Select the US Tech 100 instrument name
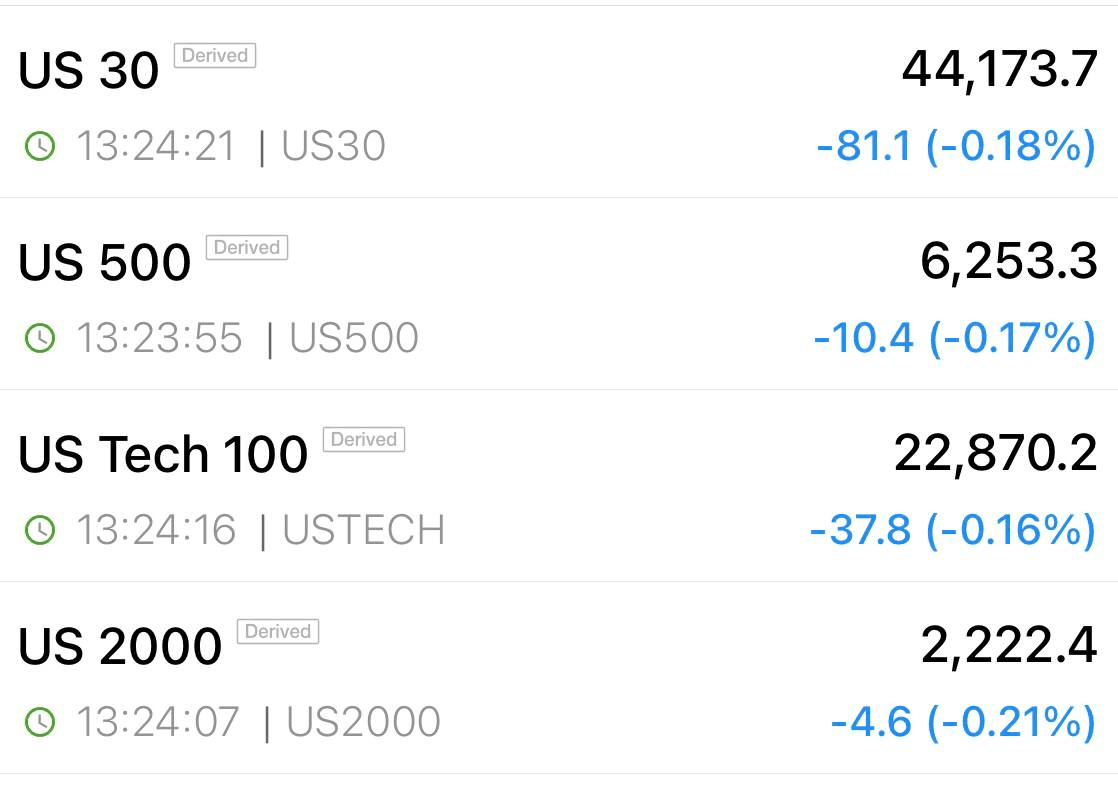 [x=163, y=454]
